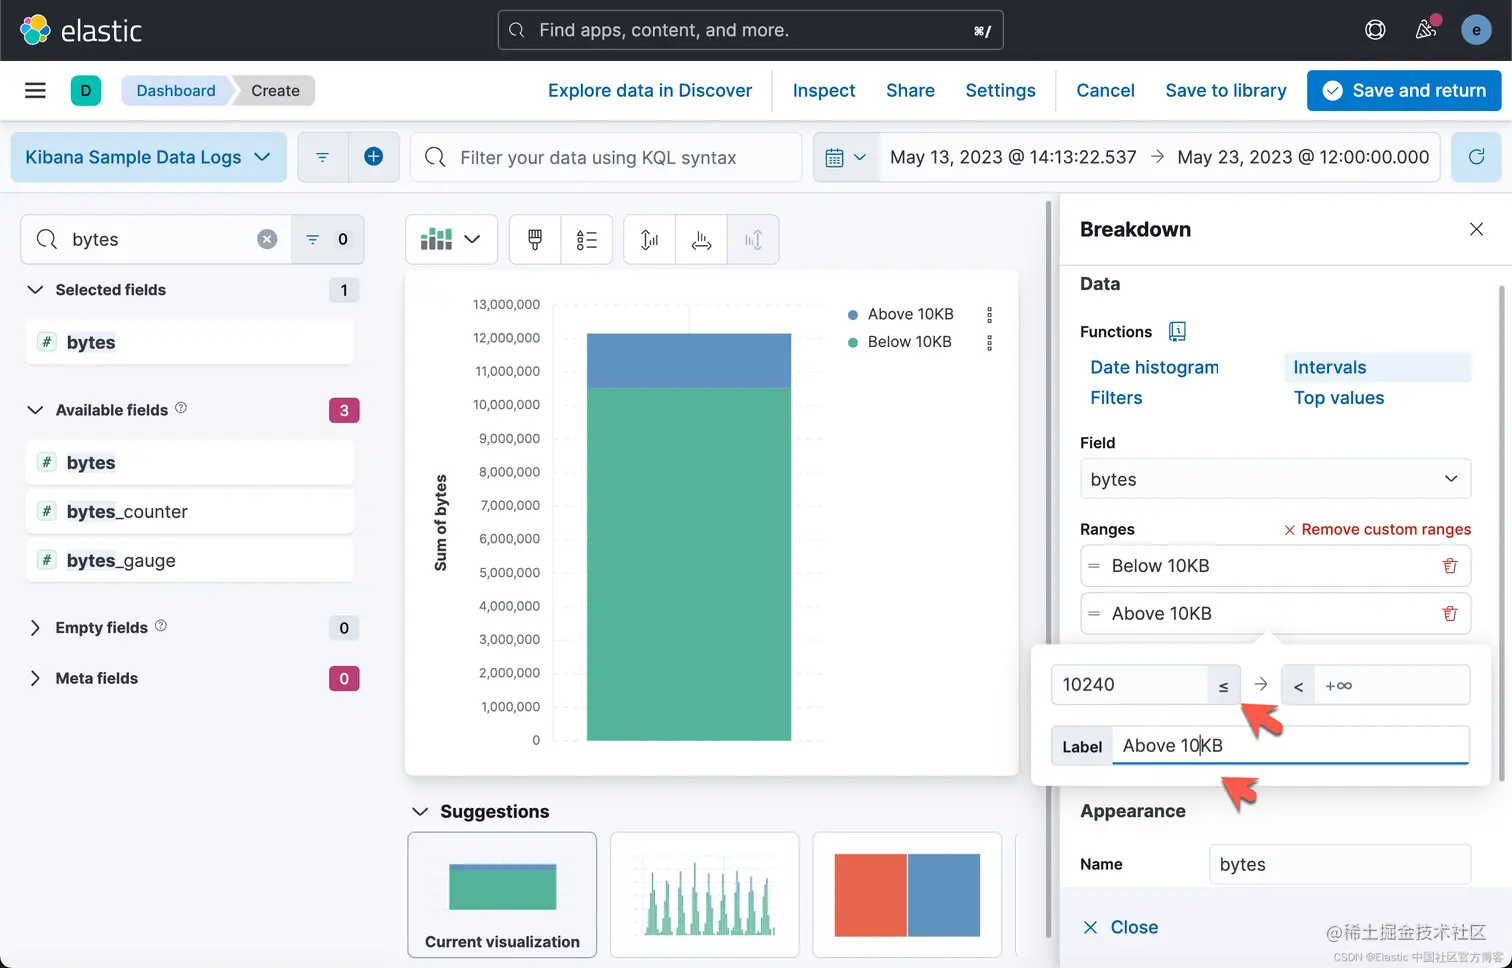Refresh the query results
The height and width of the screenshot is (968, 1512).
[1476, 157]
